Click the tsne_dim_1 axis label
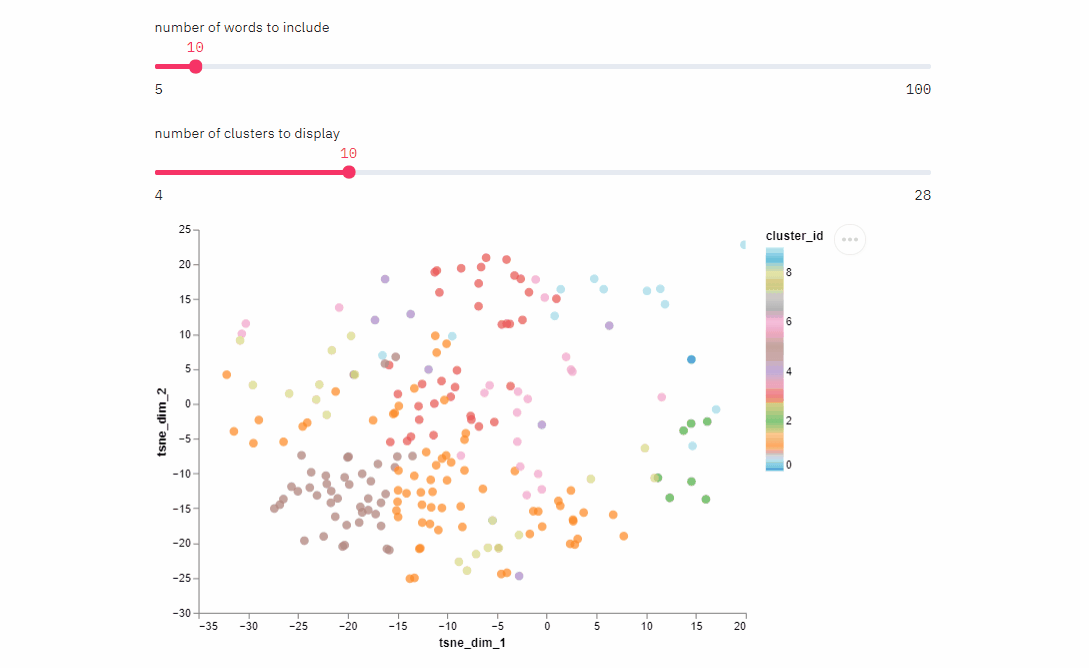Image resolution: width=1089 pixels, height=668 pixels. pos(473,643)
